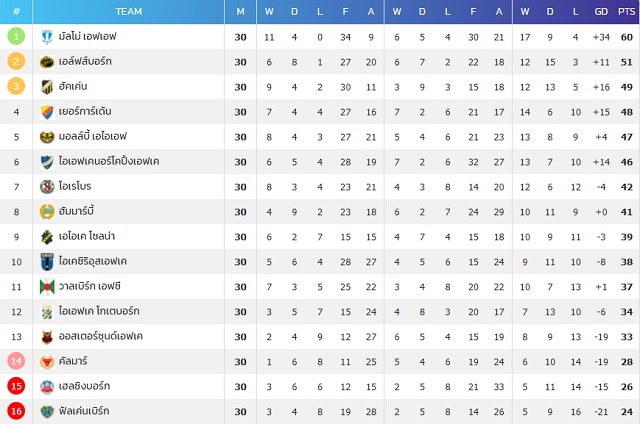
Task: Click the ฟัลเค่นเบิร์ก team logo
Action: (47, 411)
